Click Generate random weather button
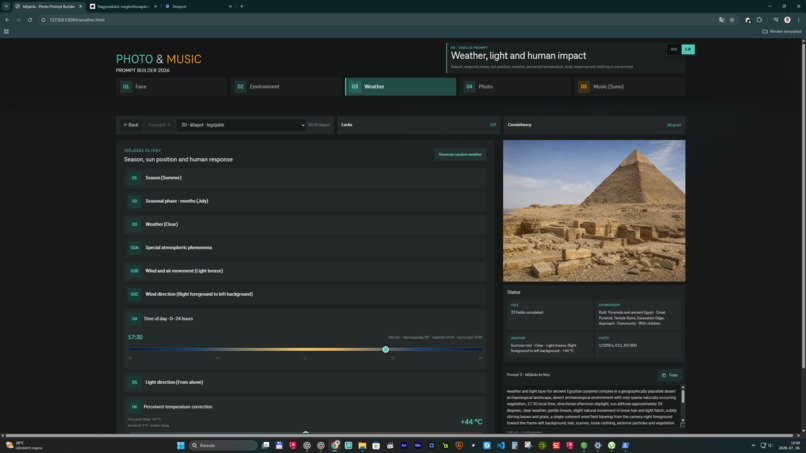 point(460,154)
